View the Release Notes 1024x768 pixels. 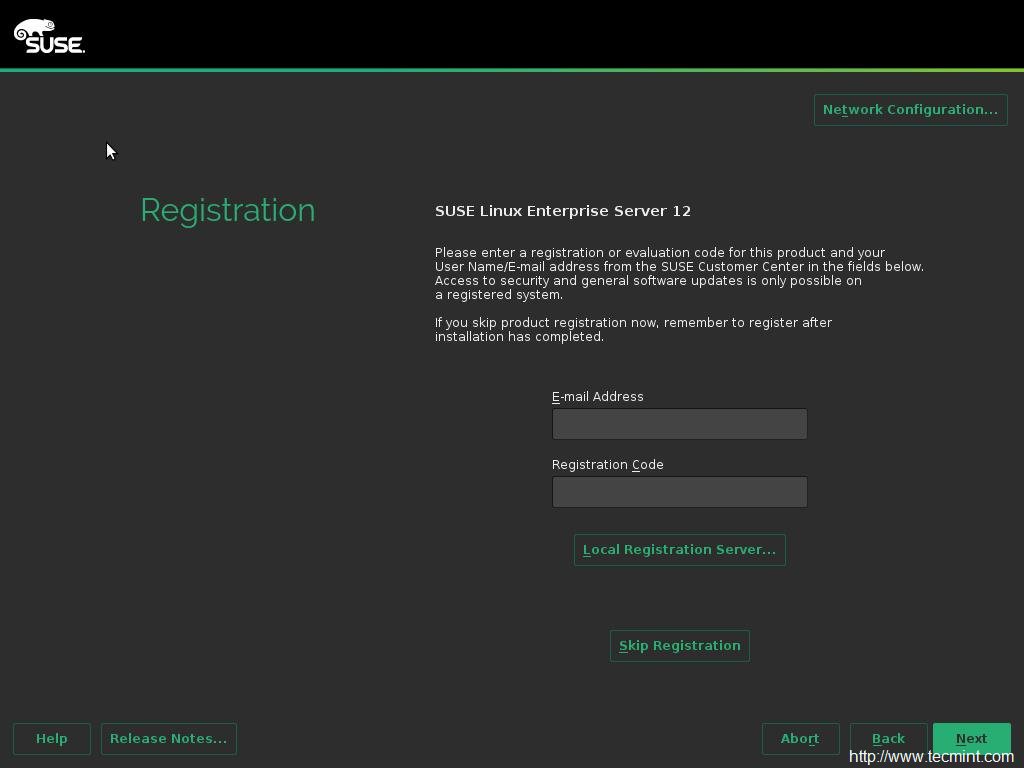point(168,739)
